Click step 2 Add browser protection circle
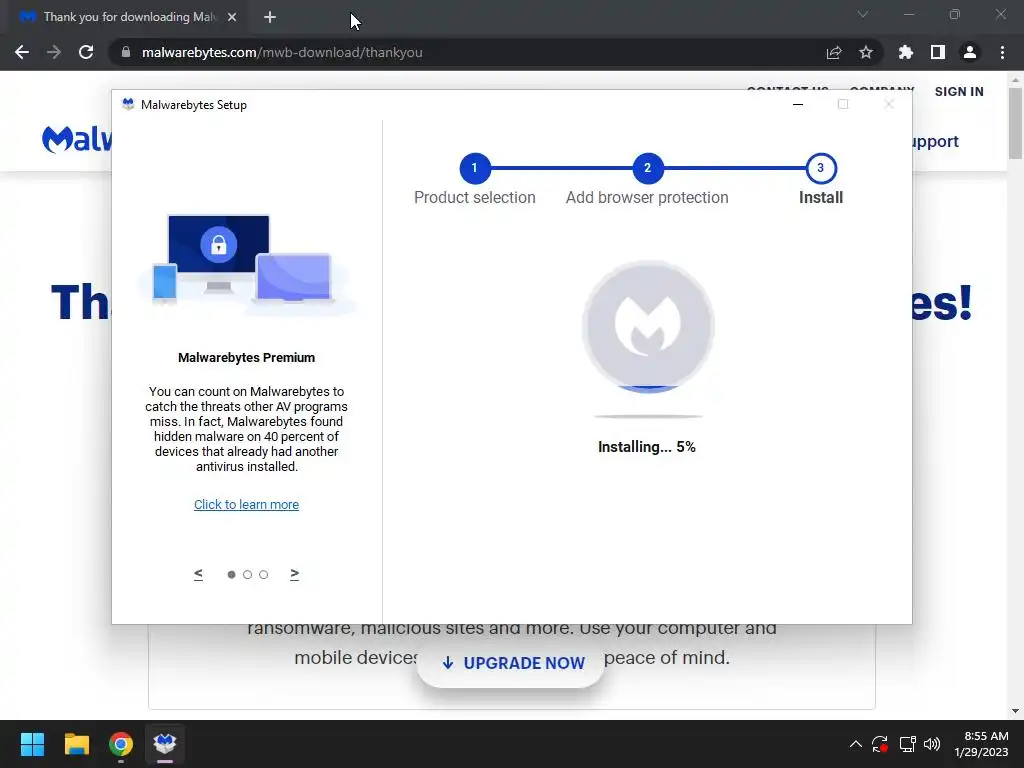Screen dimensions: 1024x768 (x=647, y=168)
